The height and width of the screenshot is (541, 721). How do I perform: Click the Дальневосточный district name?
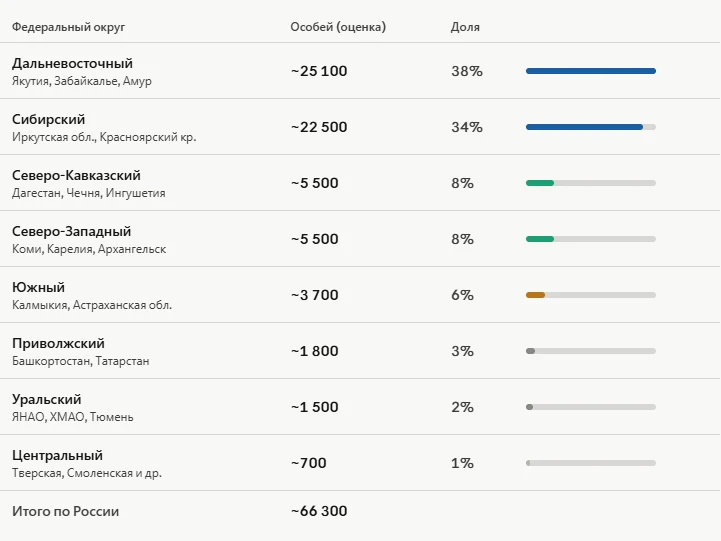(72, 63)
